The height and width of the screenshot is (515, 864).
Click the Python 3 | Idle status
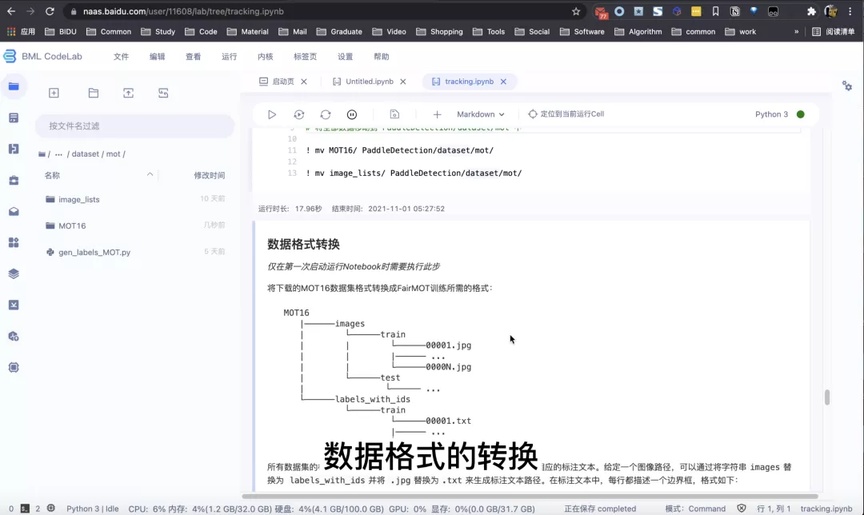click(93, 508)
